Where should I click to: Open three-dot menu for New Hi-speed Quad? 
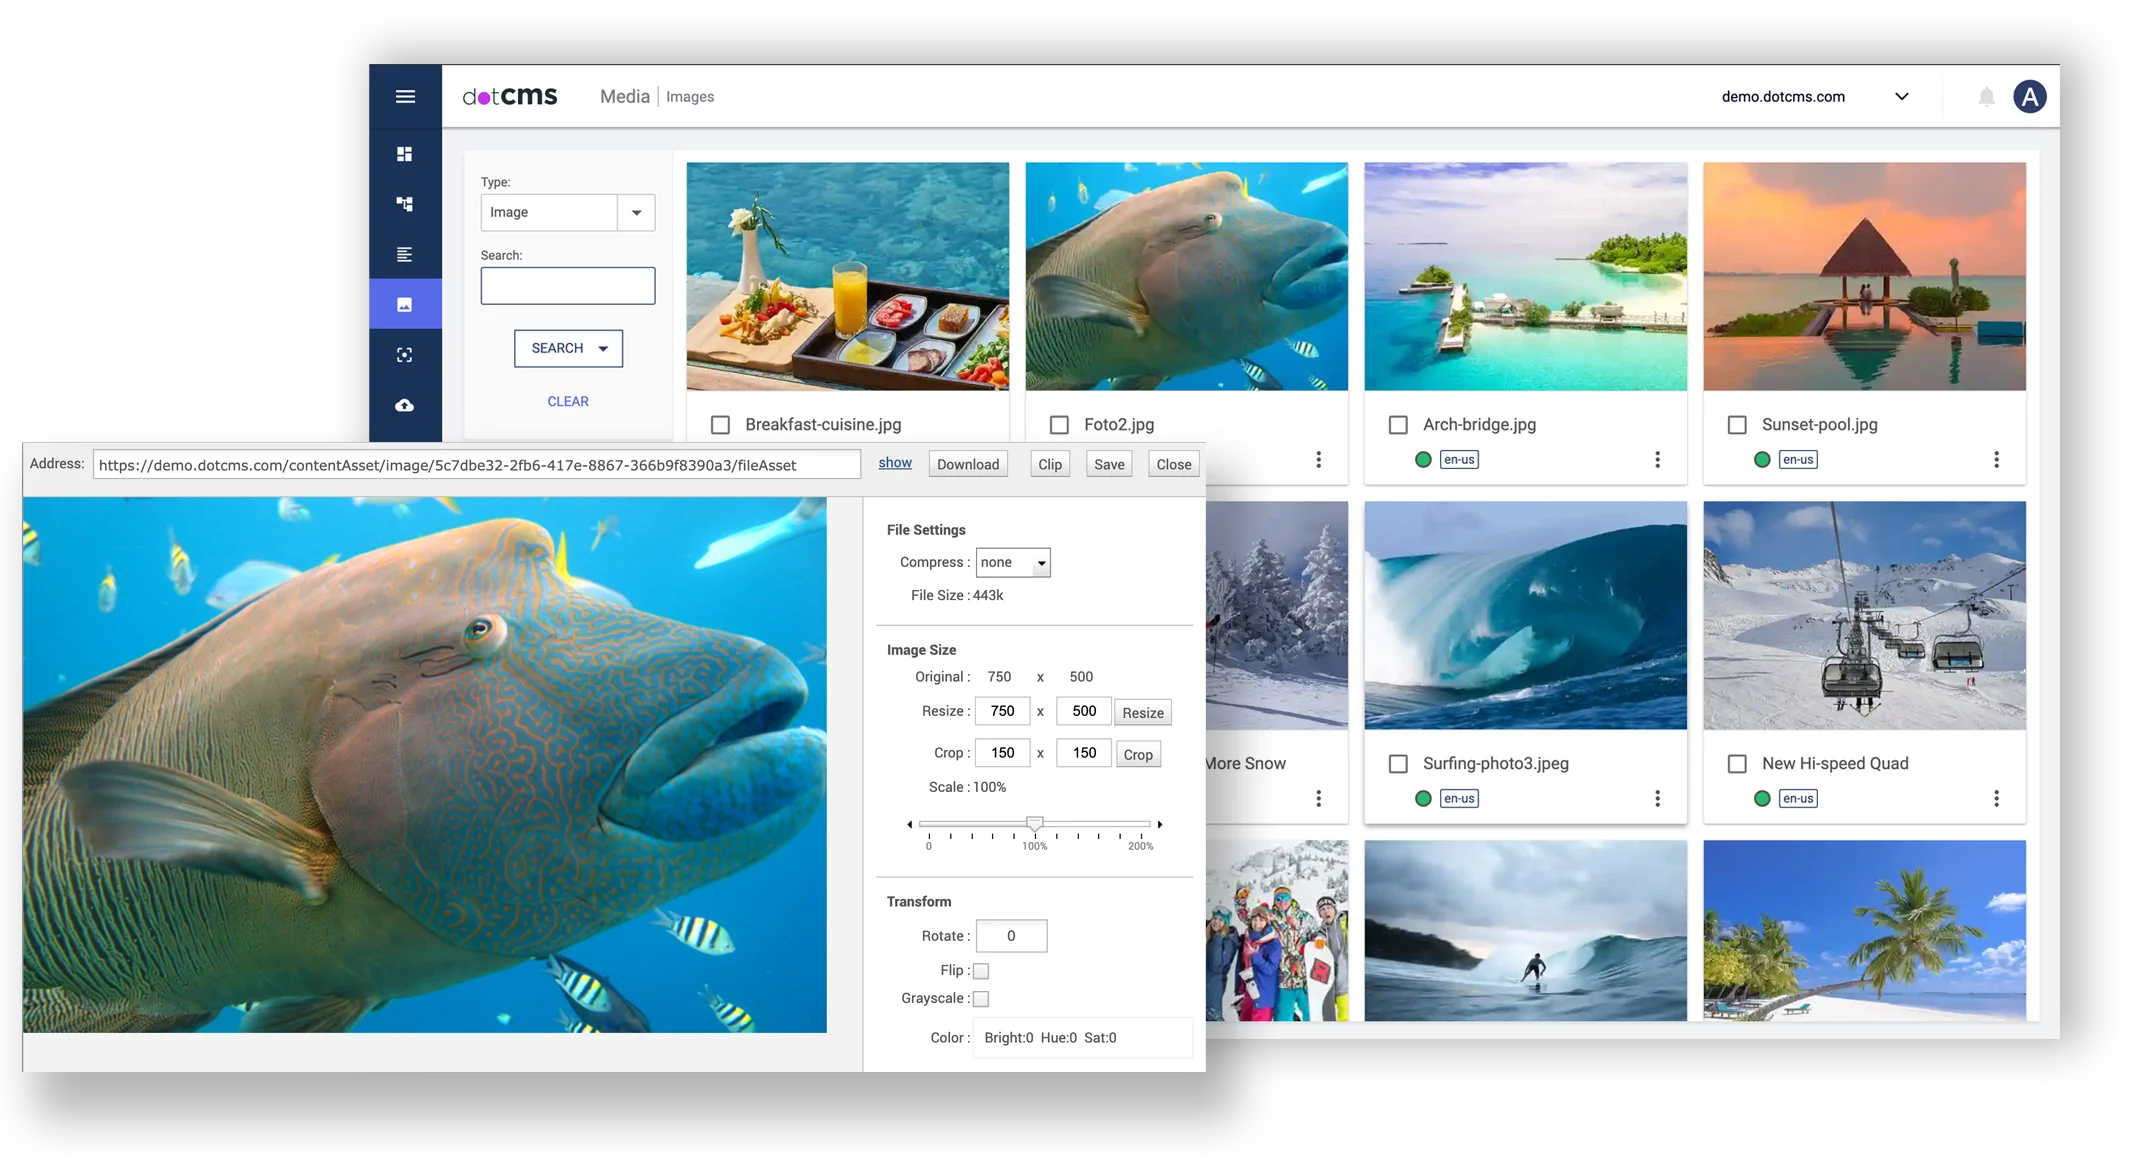[x=1996, y=798]
